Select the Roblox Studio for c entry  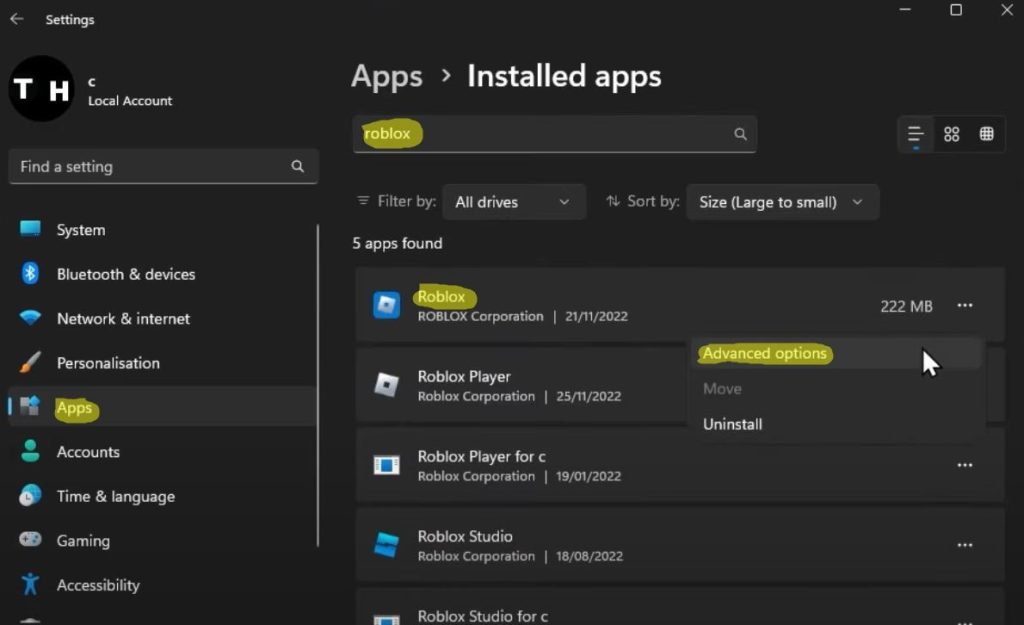coord(483,616)
